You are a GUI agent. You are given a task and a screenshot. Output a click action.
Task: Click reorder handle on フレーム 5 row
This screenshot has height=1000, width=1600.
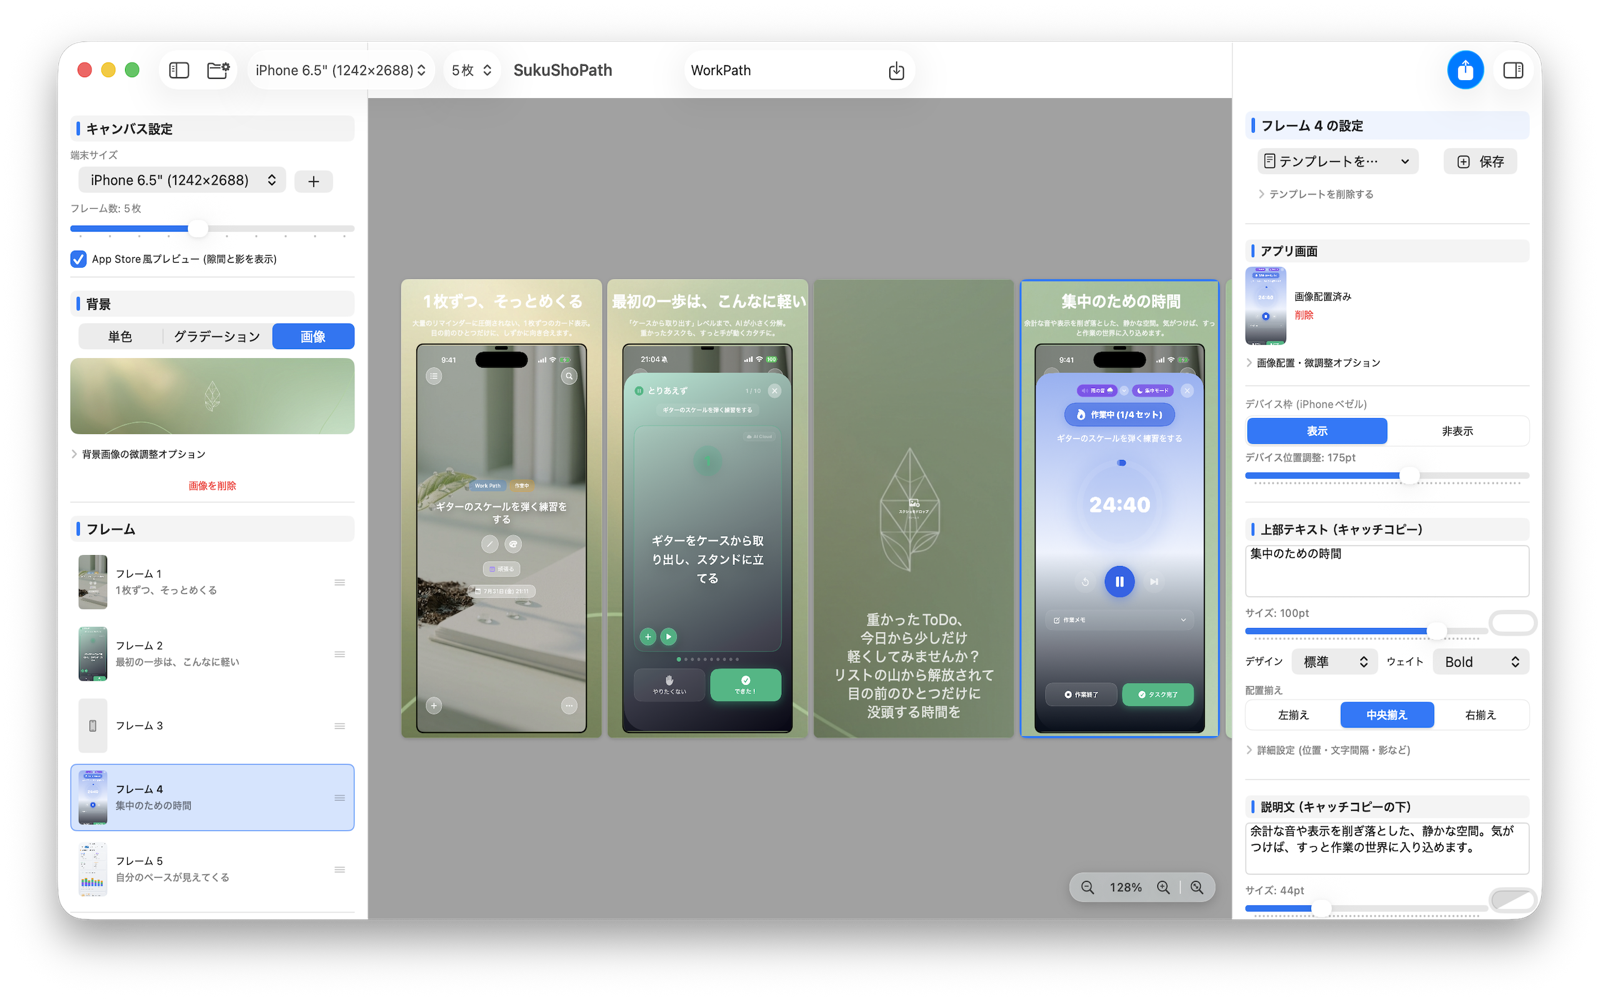(x=340, y=870)
